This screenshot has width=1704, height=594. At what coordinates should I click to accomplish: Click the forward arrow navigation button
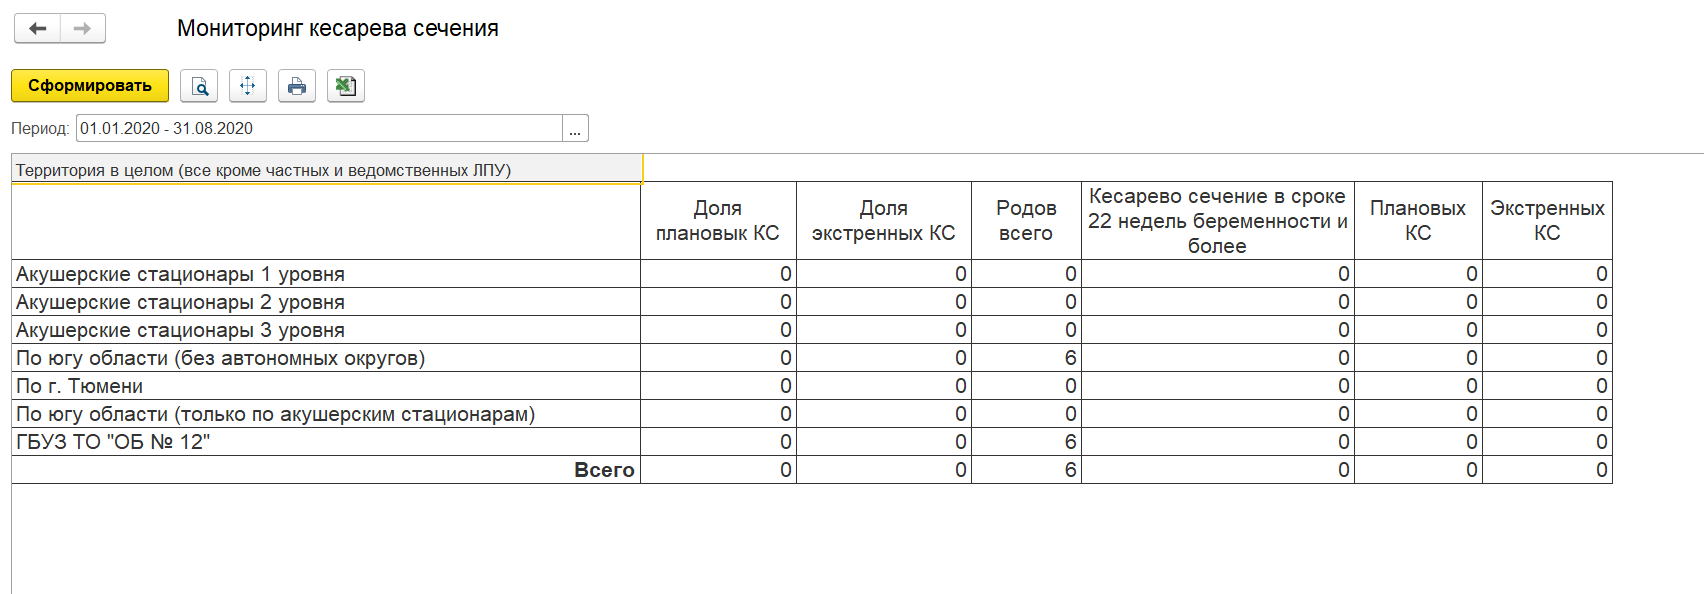tap(83, 29)
